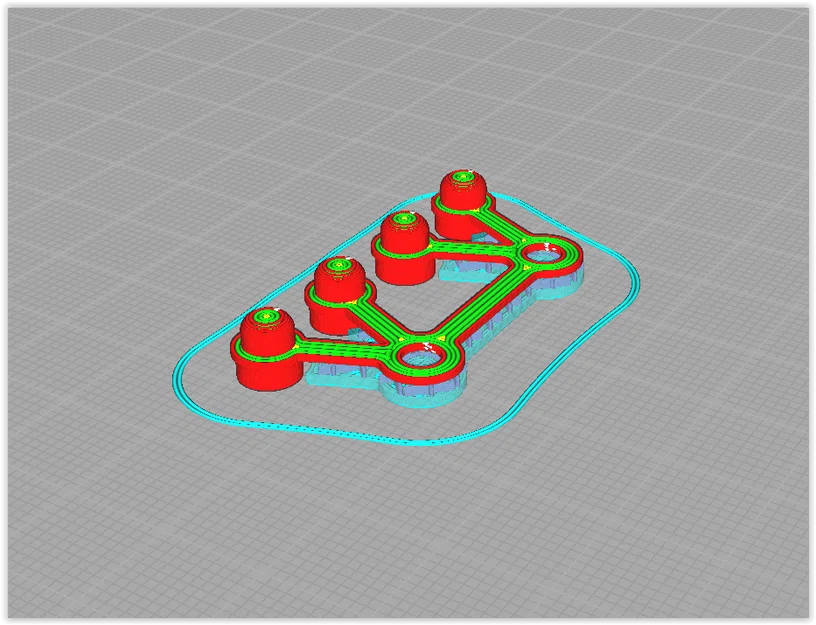Click the green top surface between rings
Screen dimensions: 816x625
(484, 303)
